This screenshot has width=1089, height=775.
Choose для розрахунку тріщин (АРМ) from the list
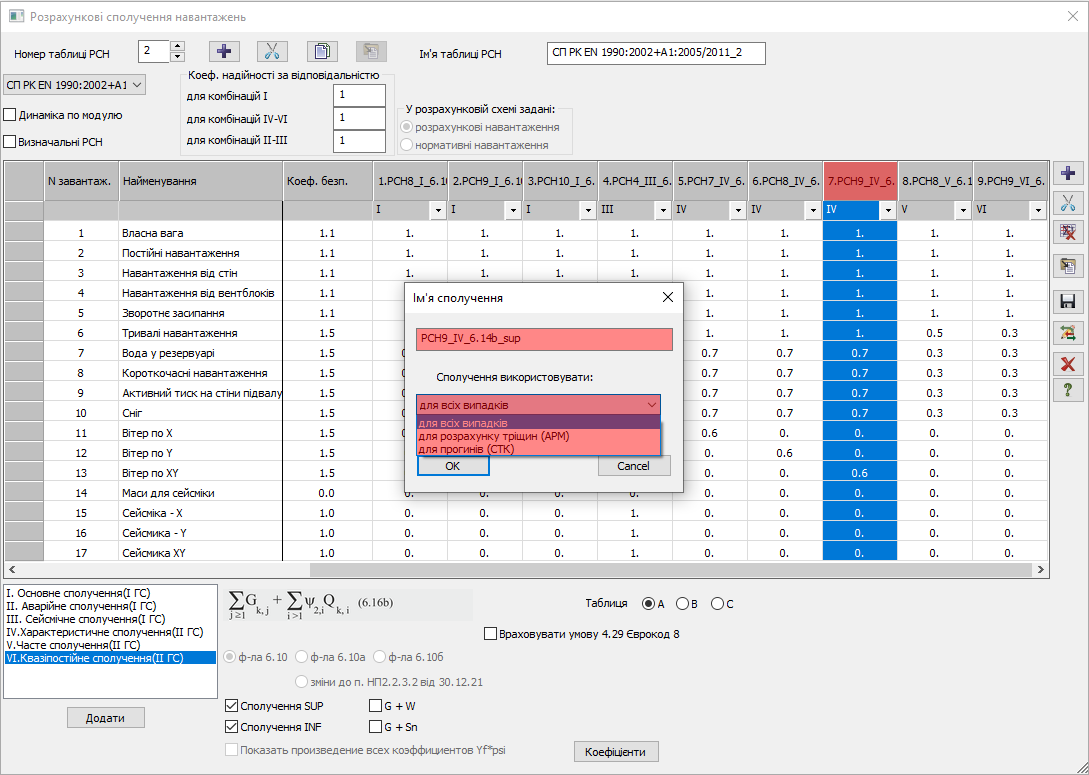pyautogui.click(x=494, y=436)
